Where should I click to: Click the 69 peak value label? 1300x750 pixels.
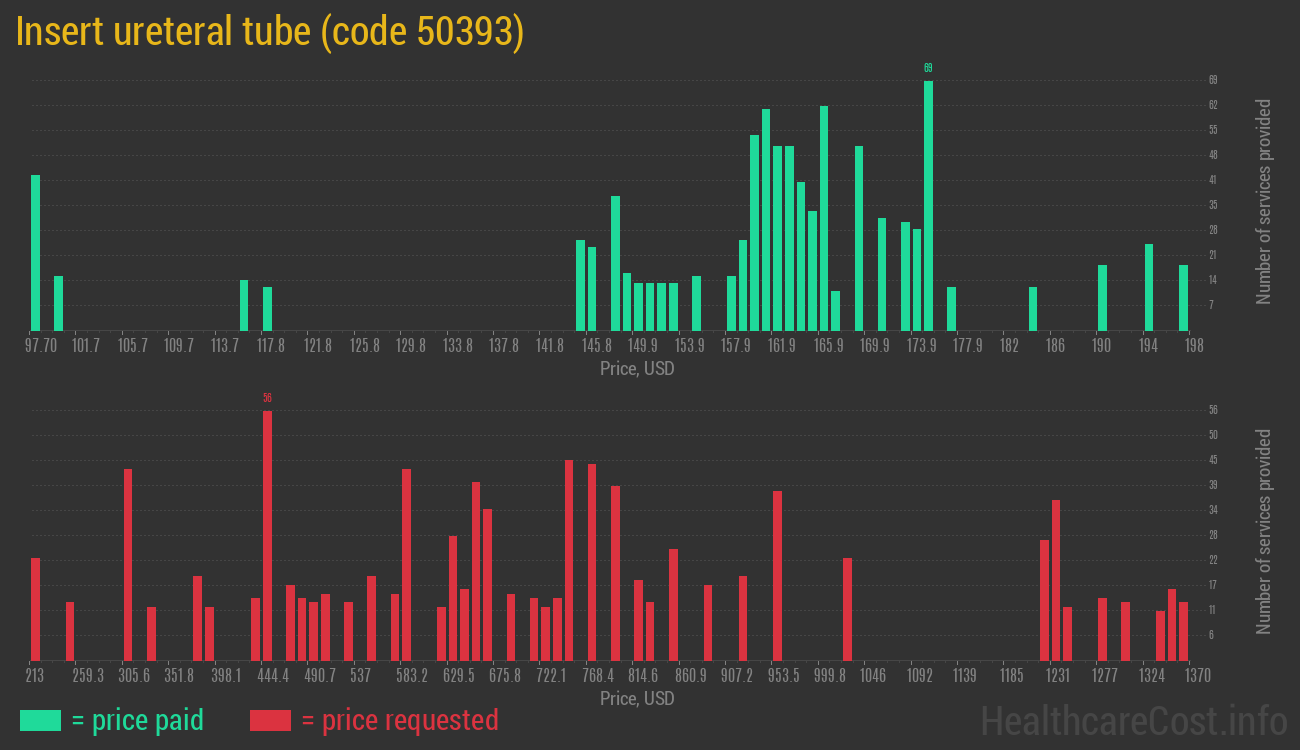928,68
